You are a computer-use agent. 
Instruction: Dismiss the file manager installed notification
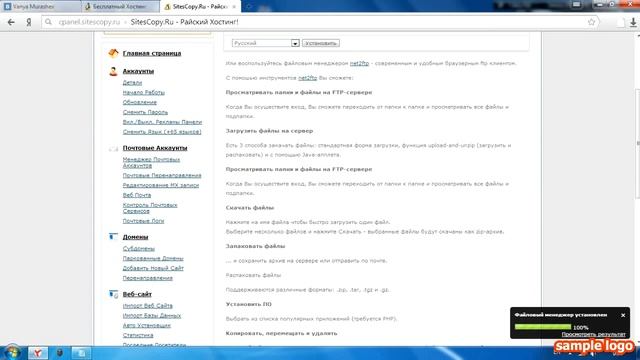(623, 315)
